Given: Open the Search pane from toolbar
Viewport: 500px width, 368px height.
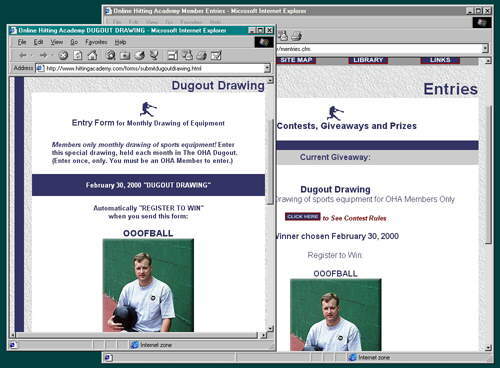Looking at the screenshot, I should (x=110, y=55).
